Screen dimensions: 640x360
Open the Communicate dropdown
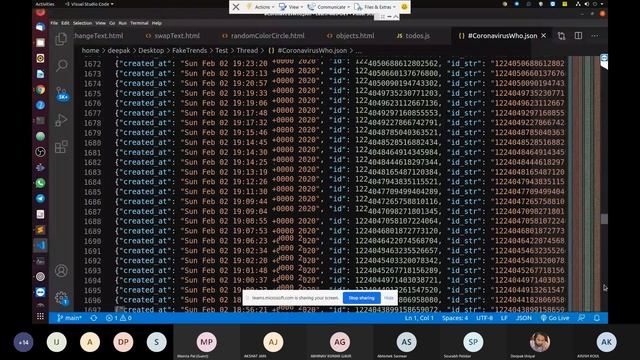point(328,7)
